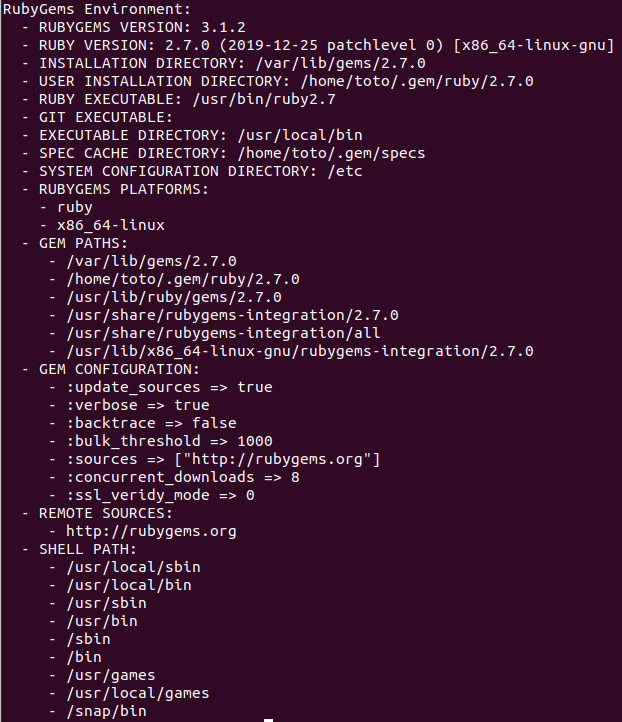Click the SHELL PATH section label
The width and height of the screenshot is (622, 722).
pos(88,549)
